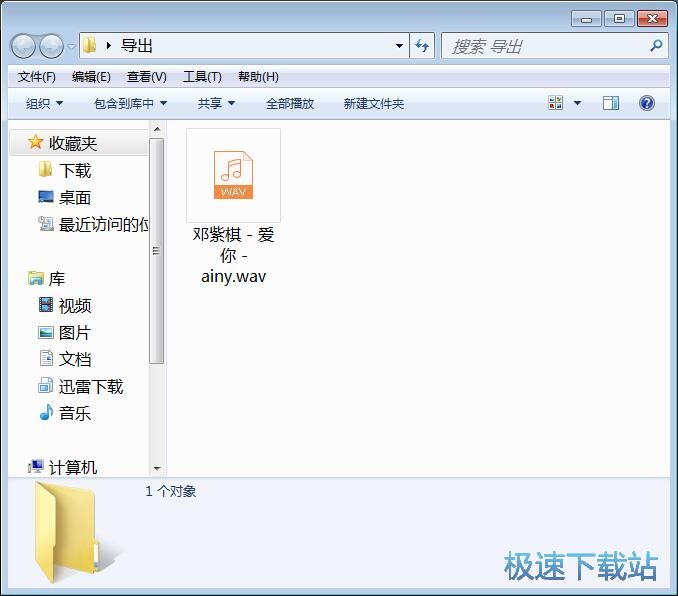This screenshot has width=678, height=596.
Task: Open the 包含到库中 dropdown
Action: click(x=130, y=103)
